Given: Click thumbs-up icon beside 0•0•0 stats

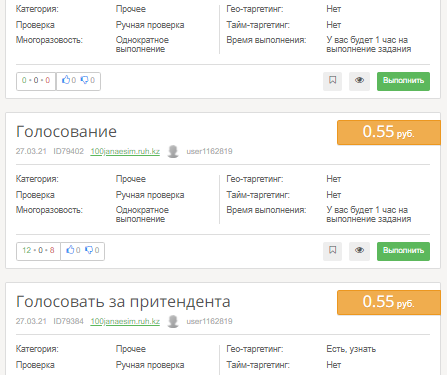Looking at the screenshot, I should (x=66, y=80).
